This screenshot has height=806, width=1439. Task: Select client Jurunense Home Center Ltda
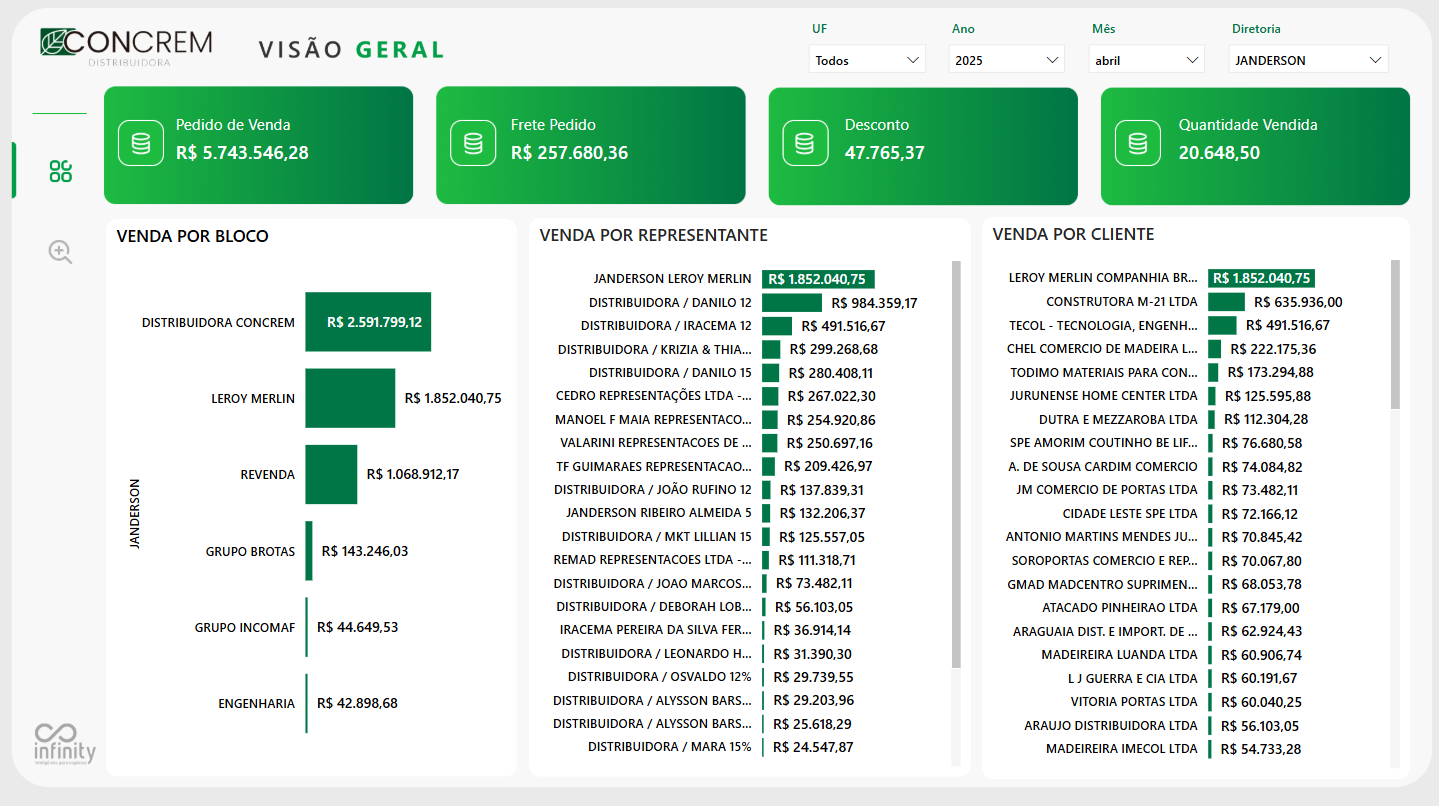tap(1104, 396)
